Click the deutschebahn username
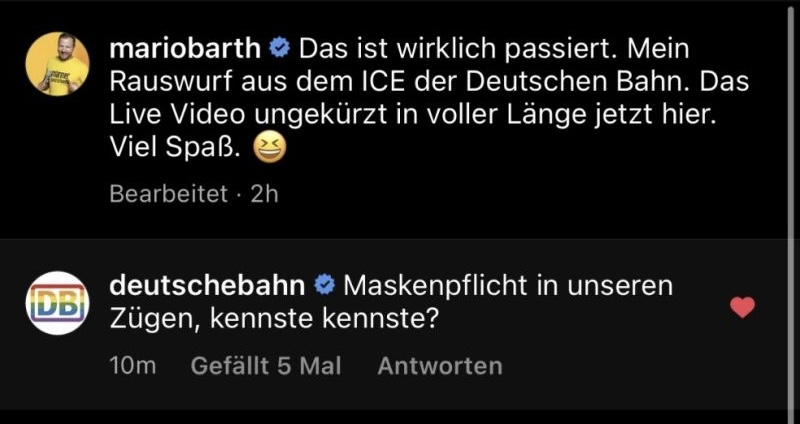 pyautogui.click(x=208, y=286)
